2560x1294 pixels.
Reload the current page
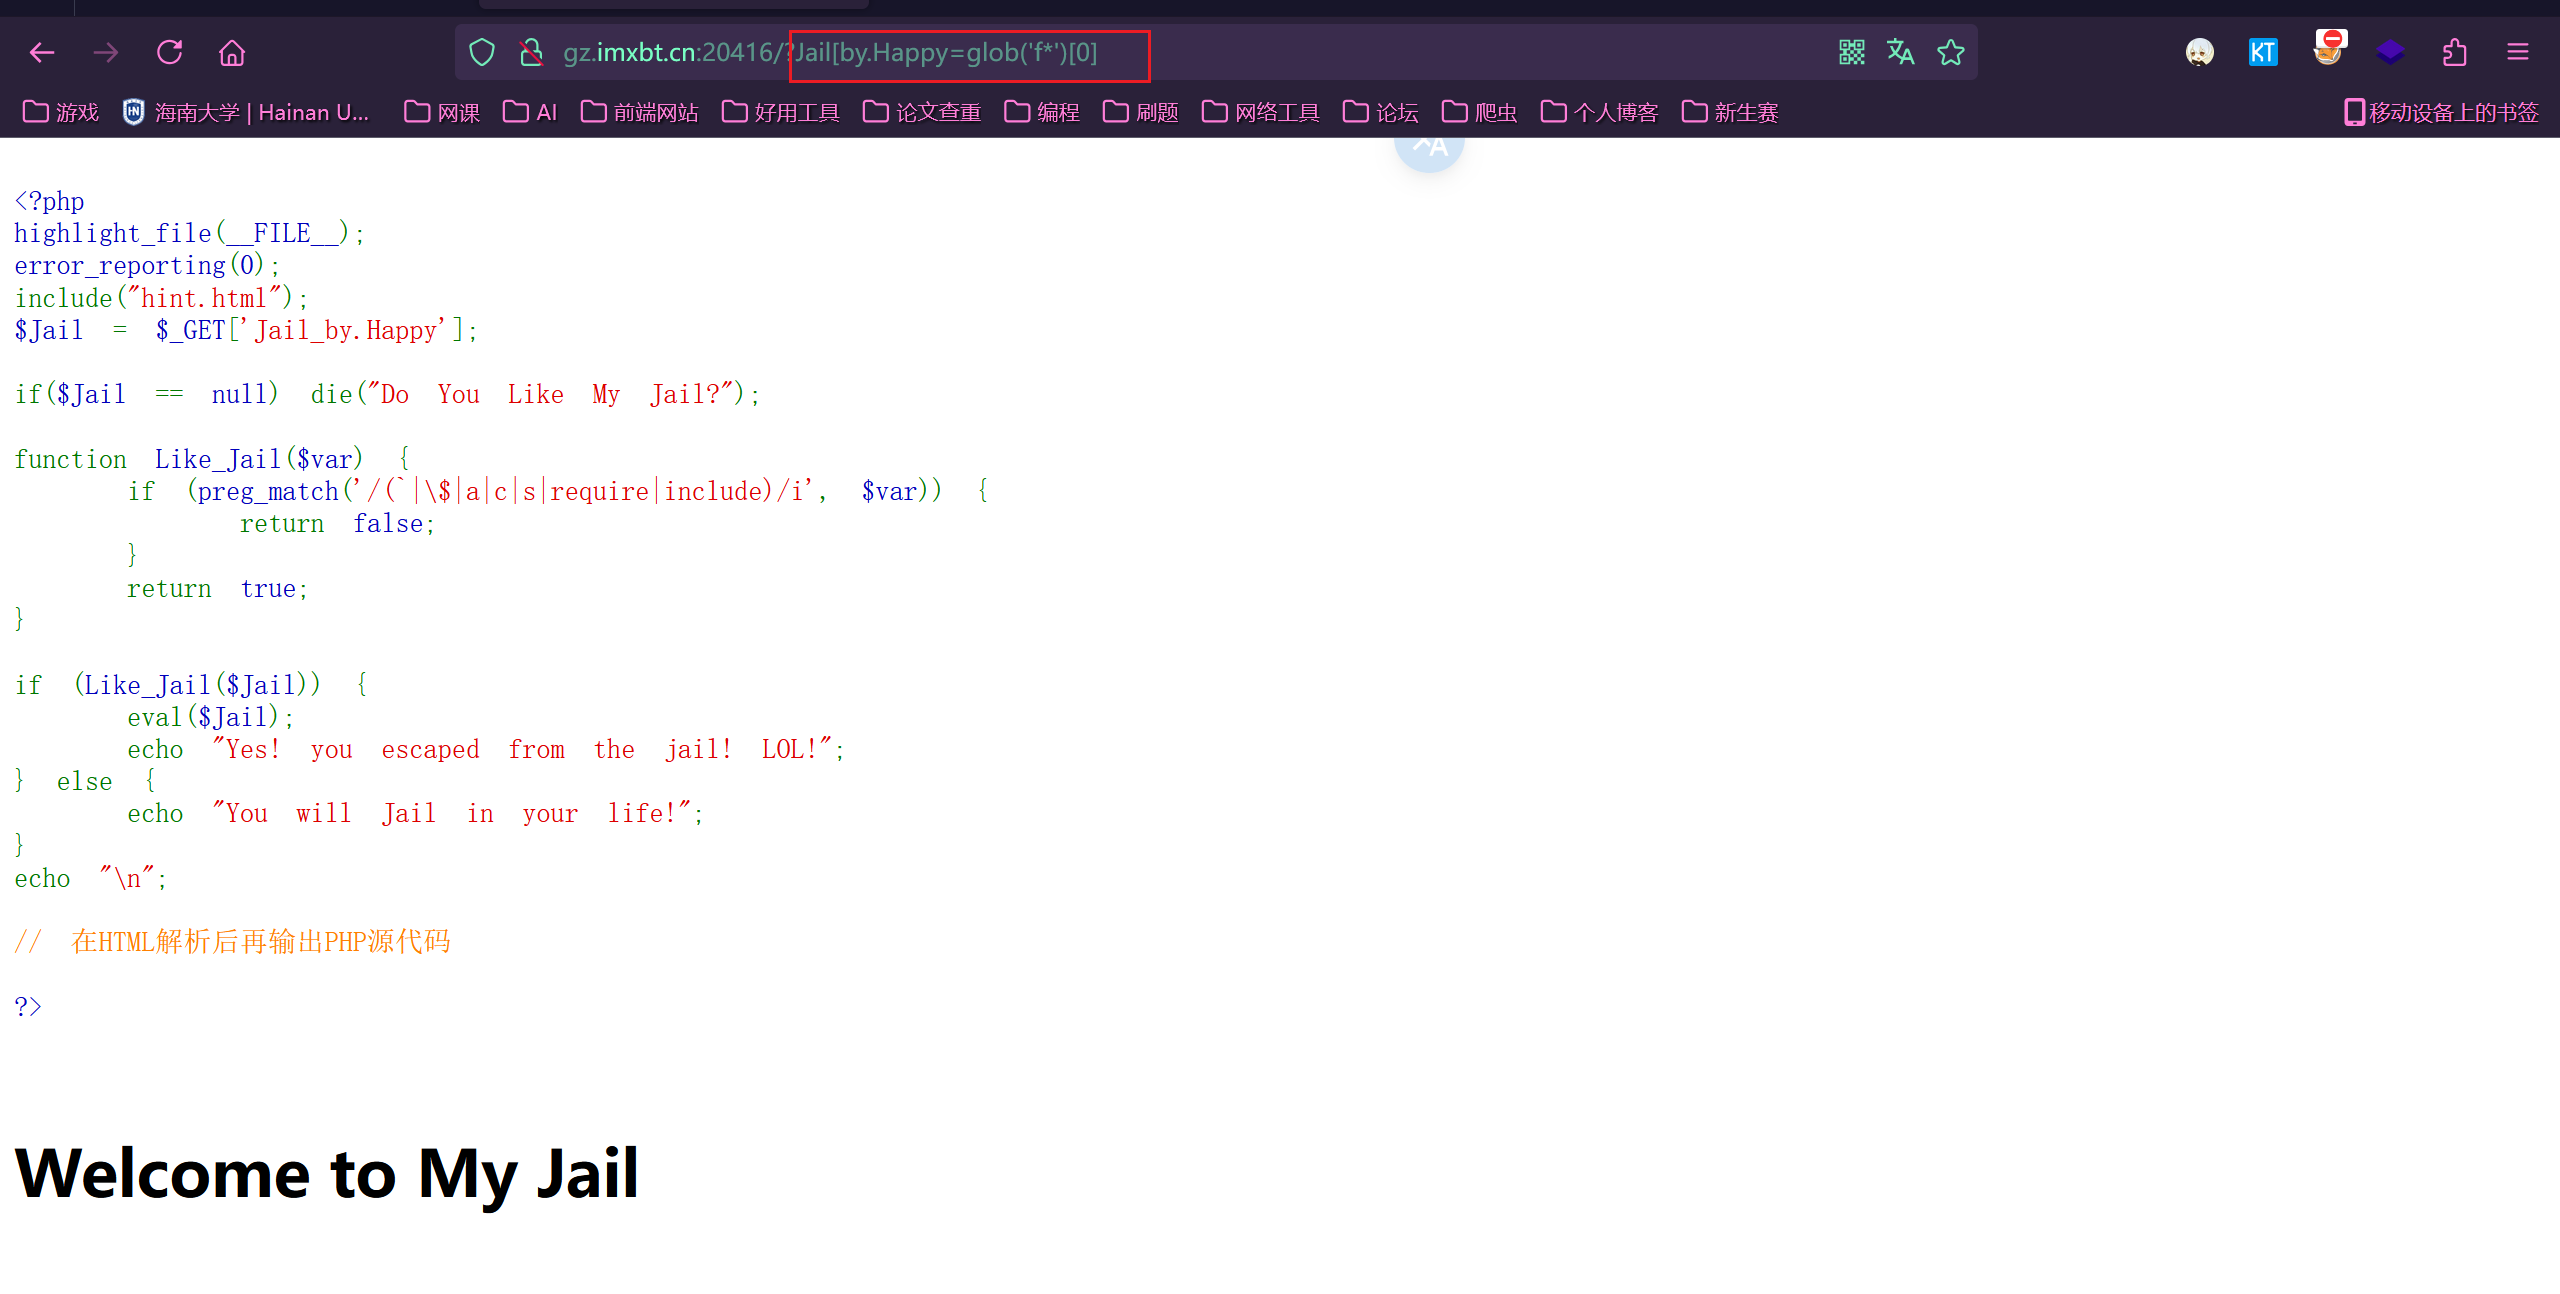(x=170, y=52)
